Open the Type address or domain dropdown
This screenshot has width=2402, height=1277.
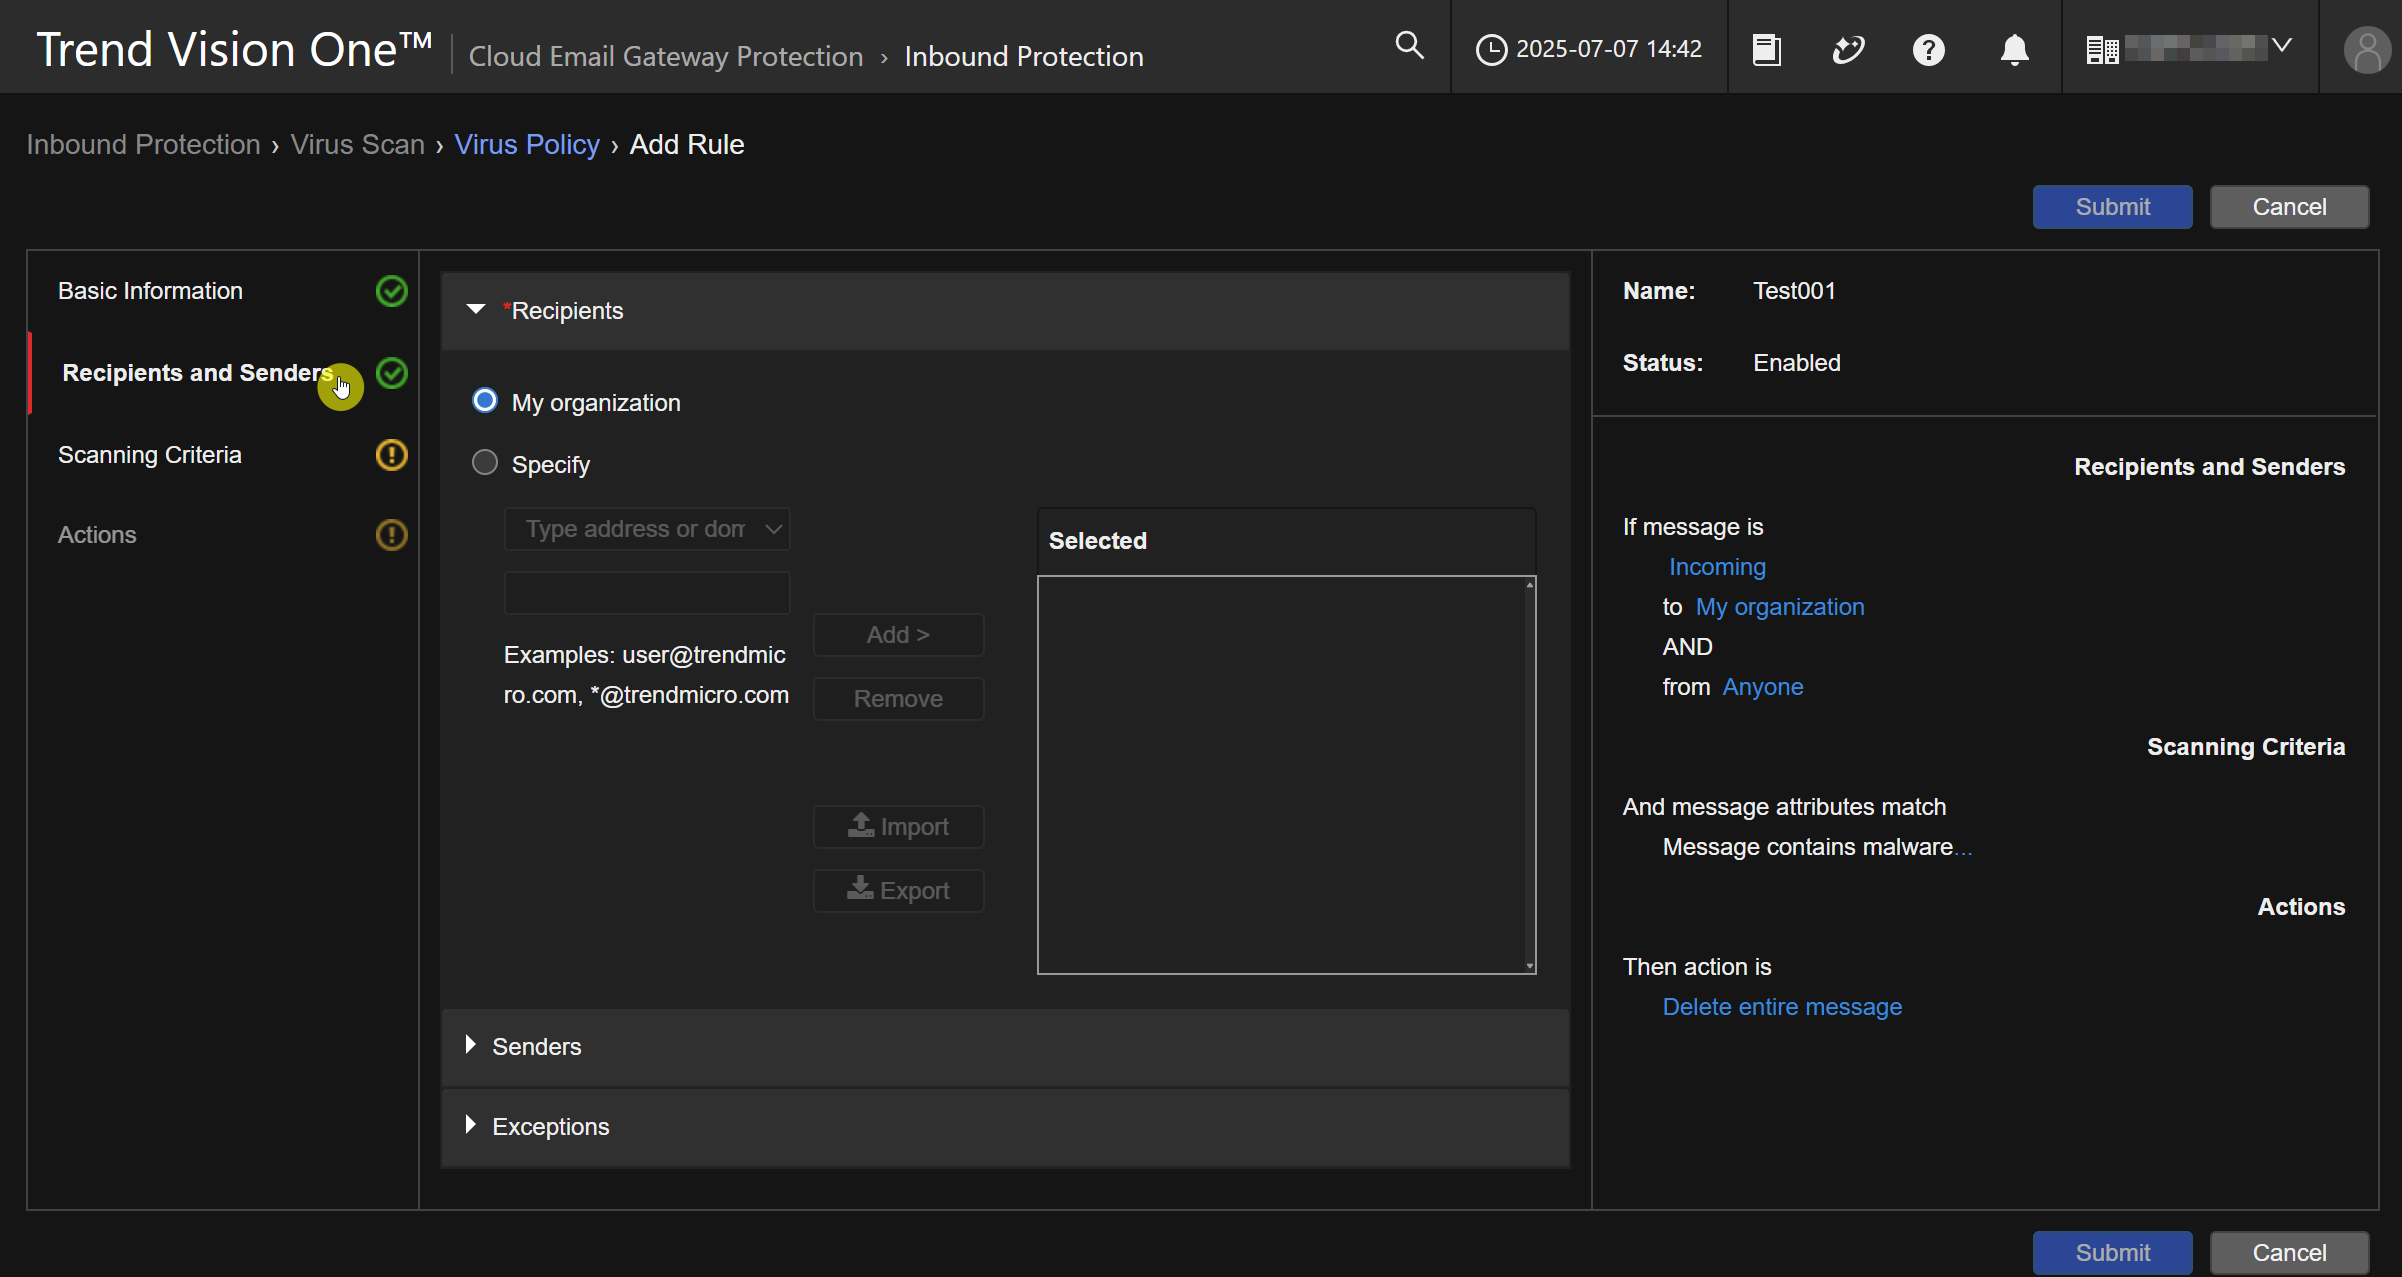click(x=647, y=529)
